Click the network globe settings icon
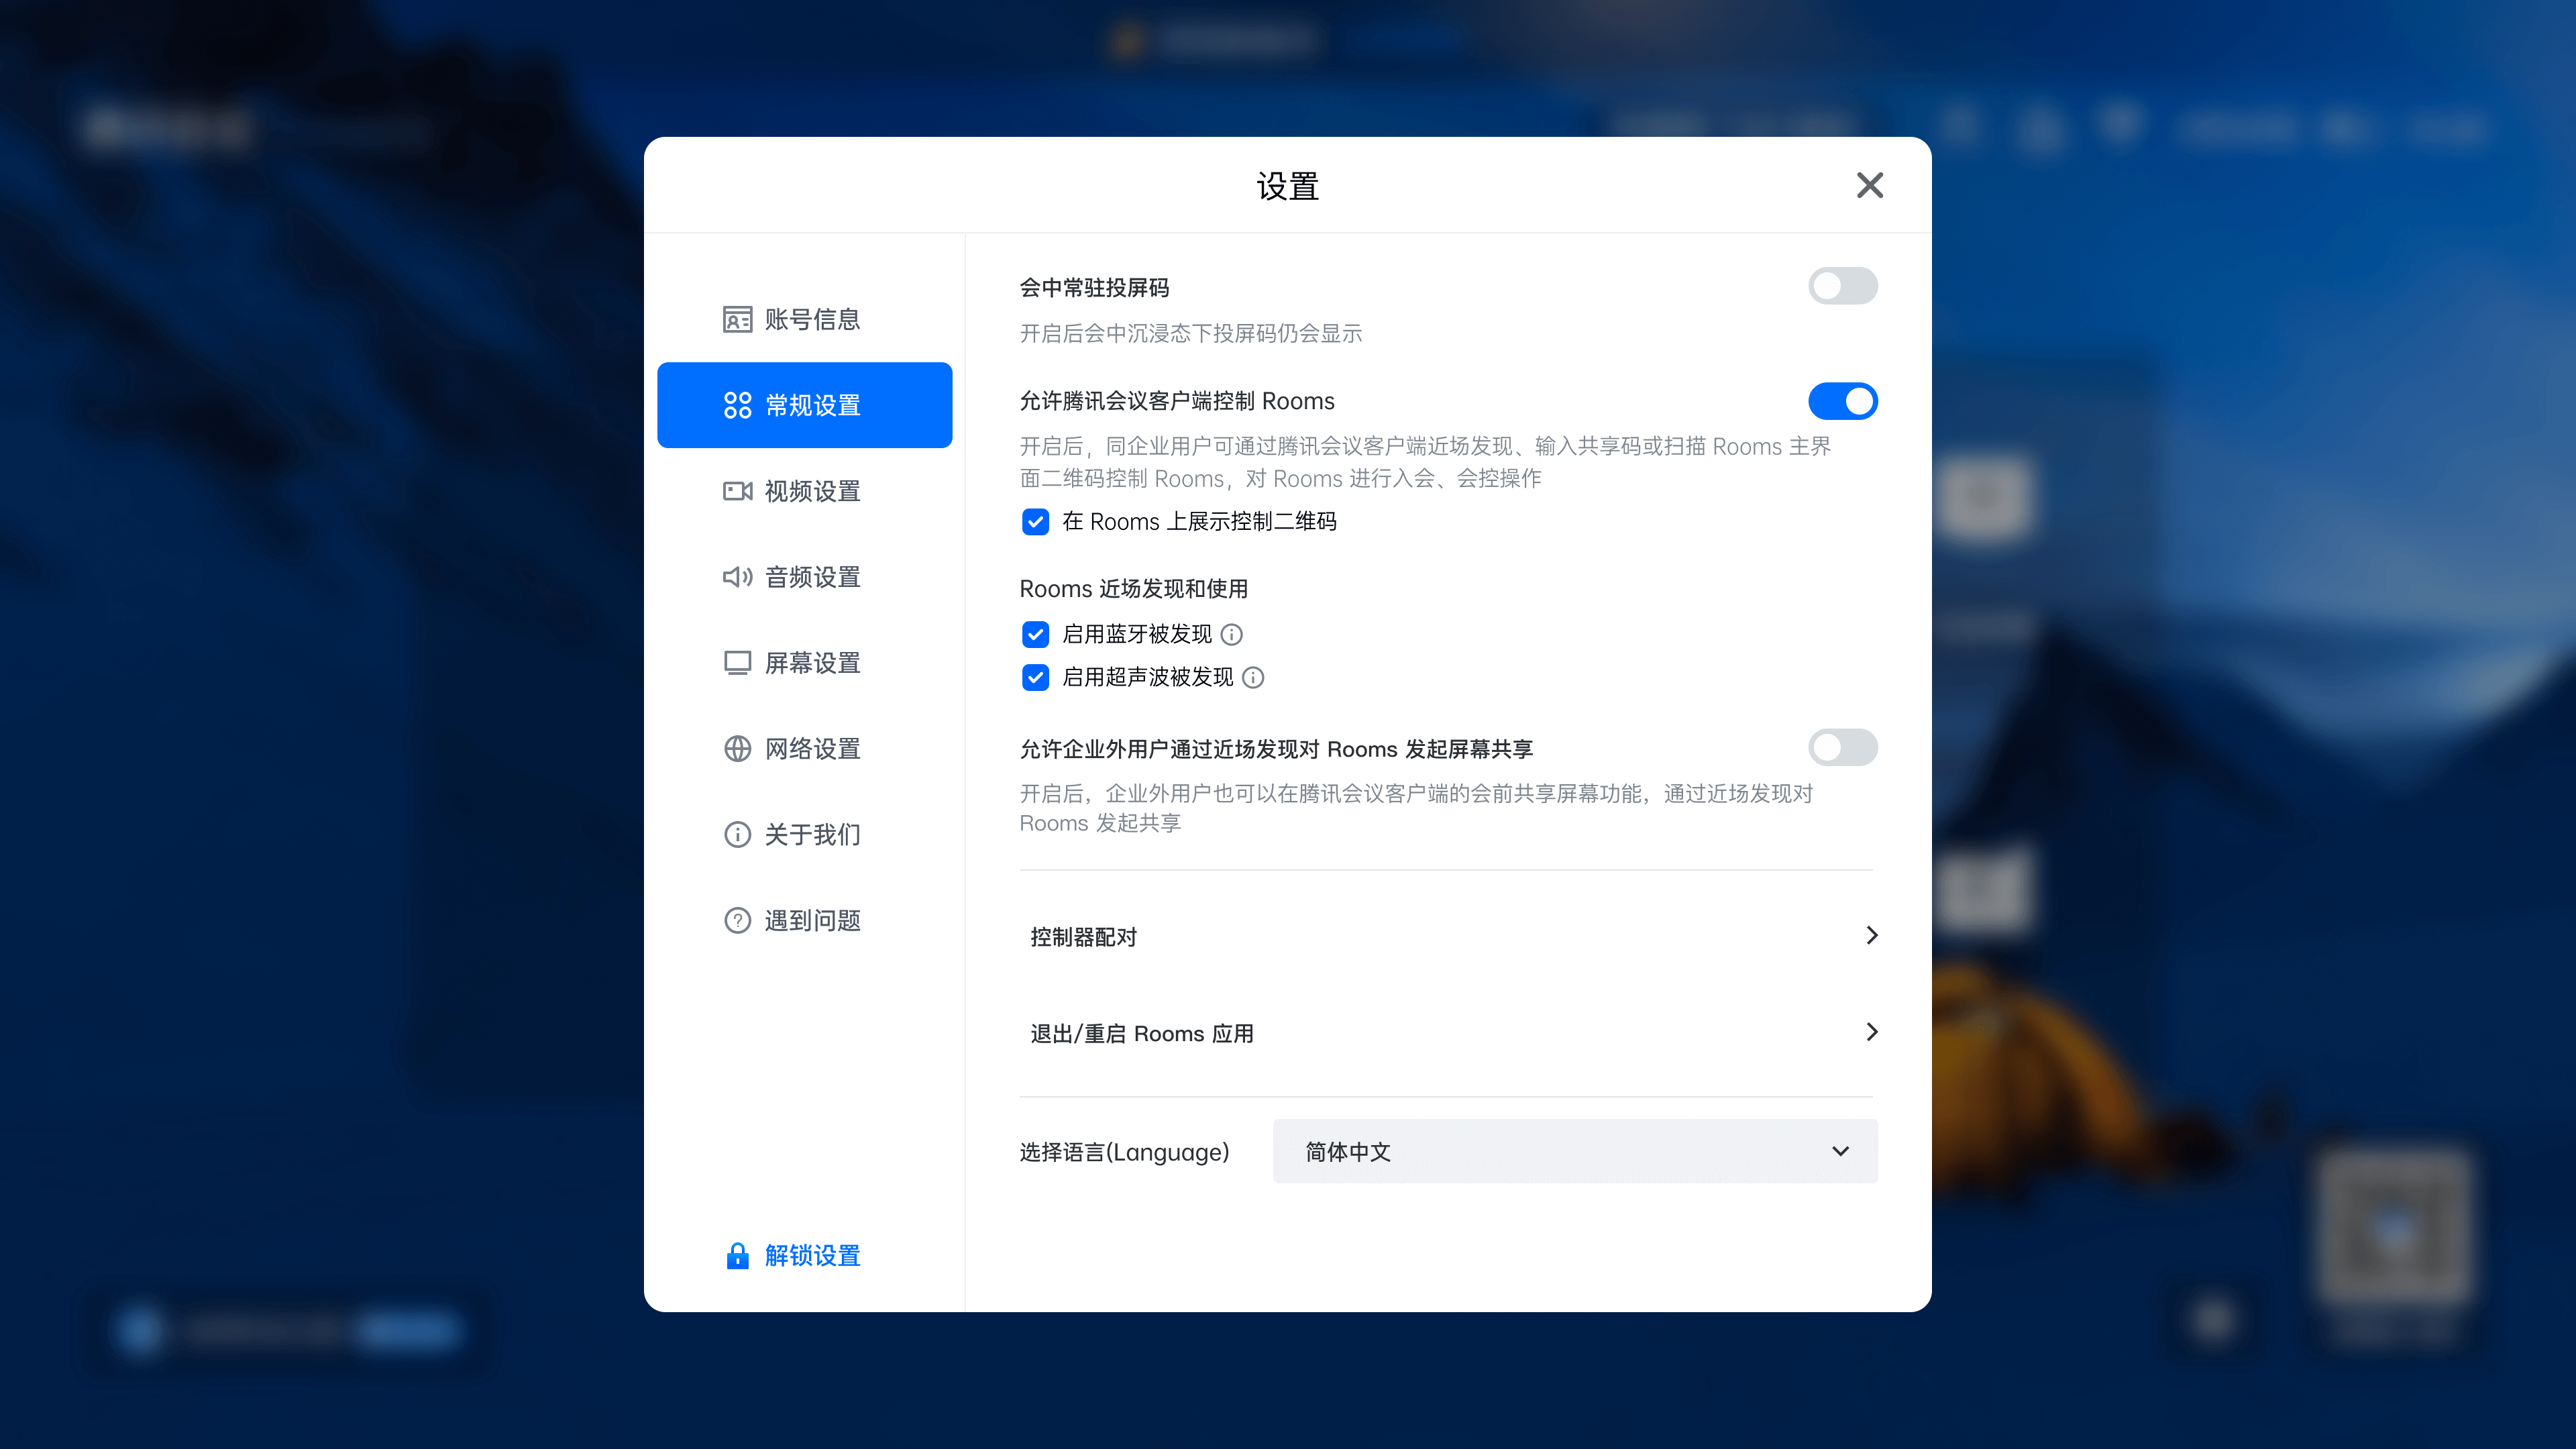The height and width of the screenshot is (1449, 2576). 737,749
